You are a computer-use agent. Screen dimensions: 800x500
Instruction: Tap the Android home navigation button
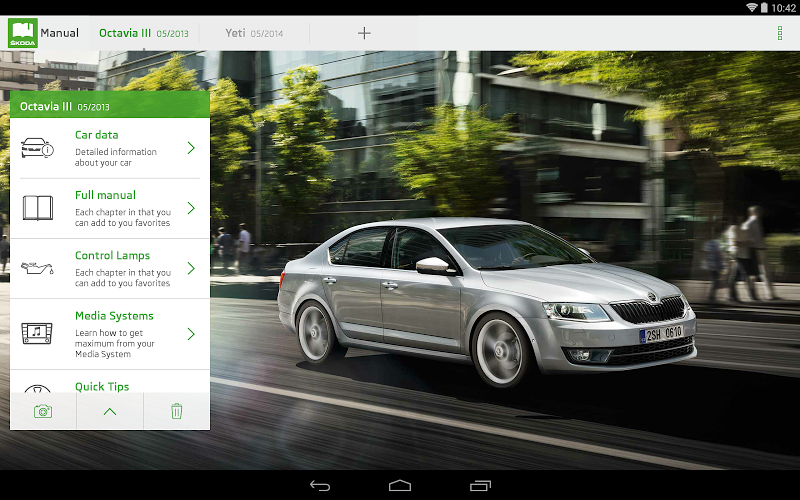400,485
